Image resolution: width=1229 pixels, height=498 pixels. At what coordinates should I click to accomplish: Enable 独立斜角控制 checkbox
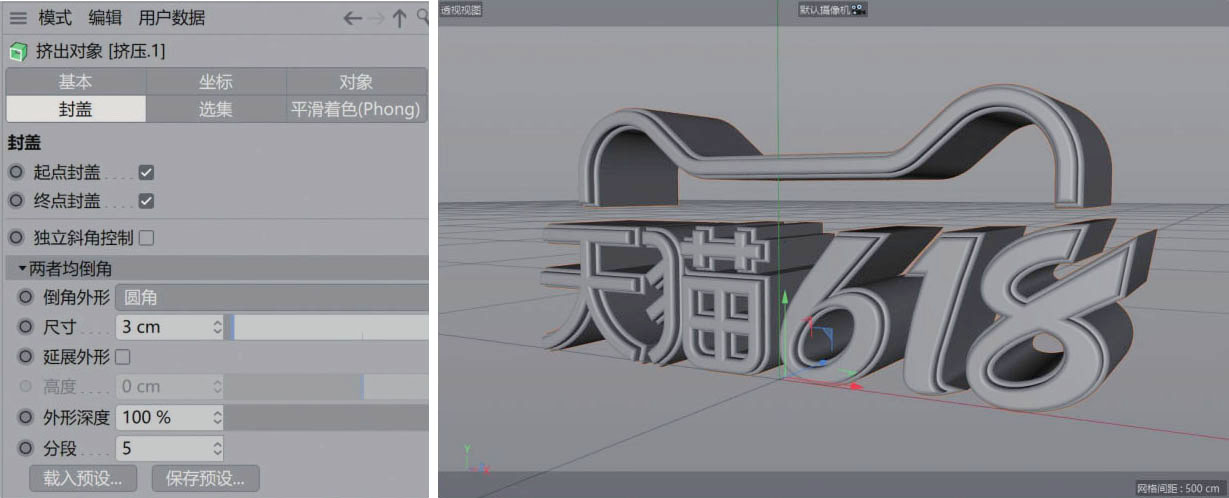click(146, 238)
